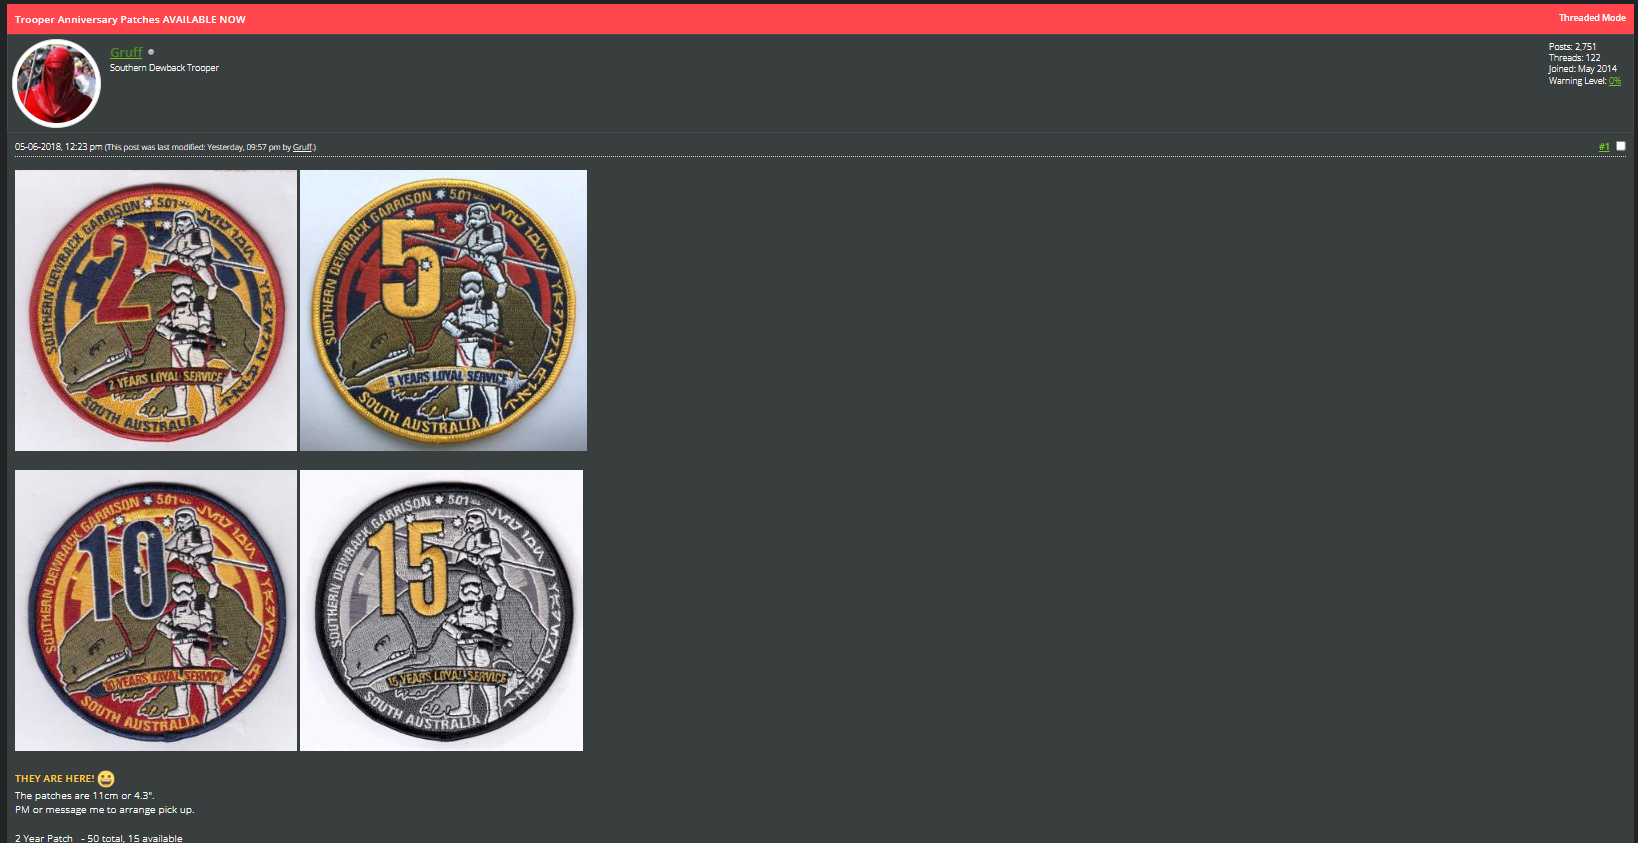This screenshot has width=1638, height=843.
Task: Open the 5 year anniversary patch image
Action: pos(443,310)
